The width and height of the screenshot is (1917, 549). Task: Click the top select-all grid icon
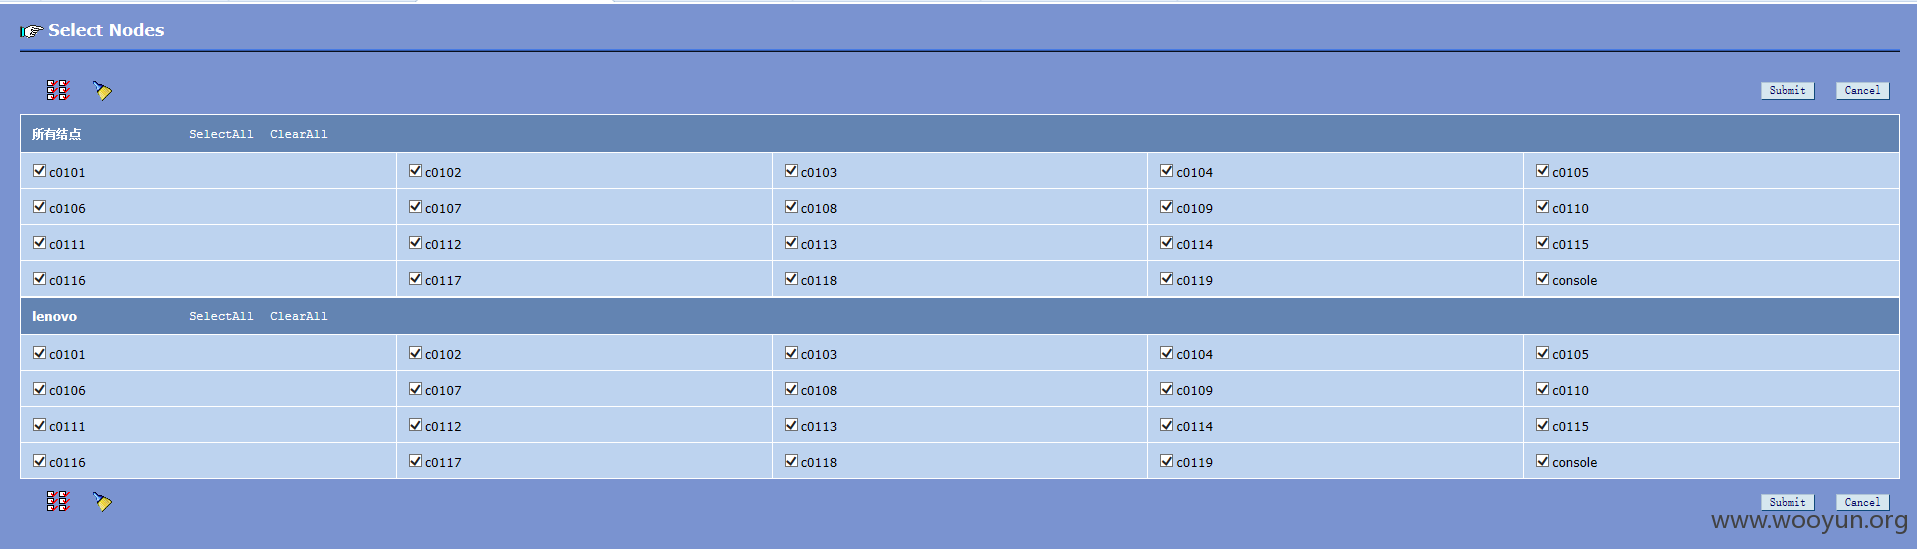click(58, 90)
